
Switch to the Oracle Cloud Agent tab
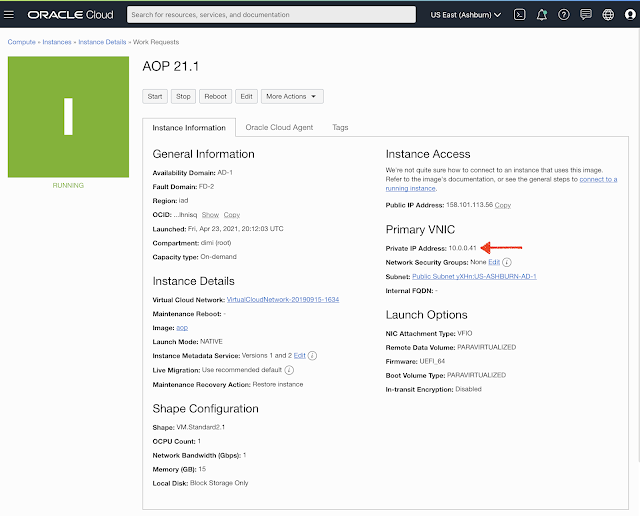pyautogui.click(x=279, y=127)
